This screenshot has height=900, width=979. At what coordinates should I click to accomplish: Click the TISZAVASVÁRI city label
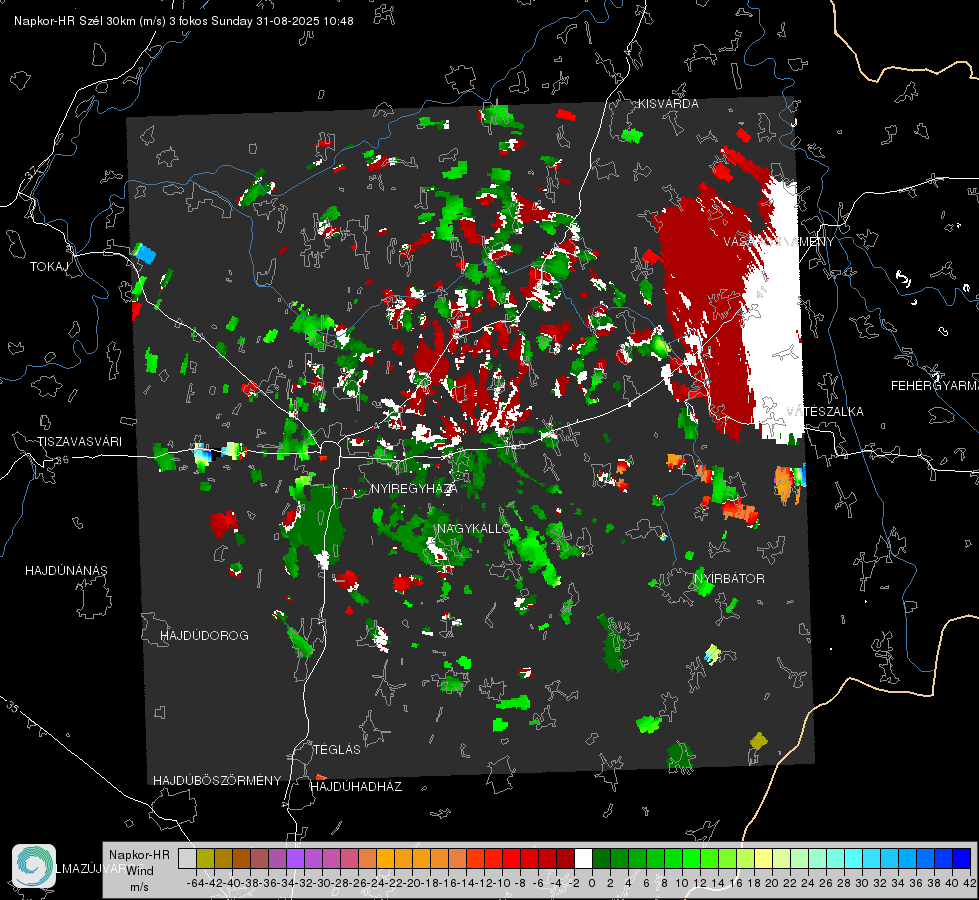point(80,442)
